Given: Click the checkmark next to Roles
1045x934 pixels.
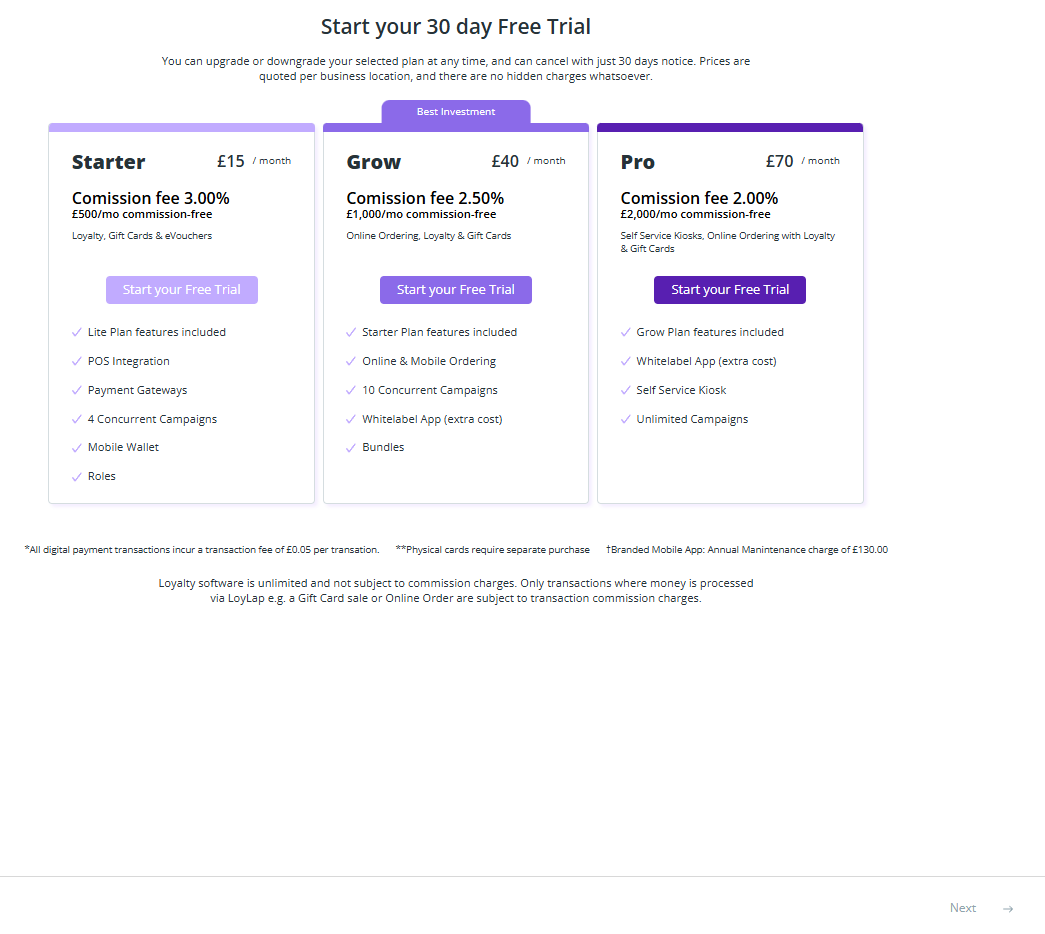Looking at the screenshot, I should [77, 477].
